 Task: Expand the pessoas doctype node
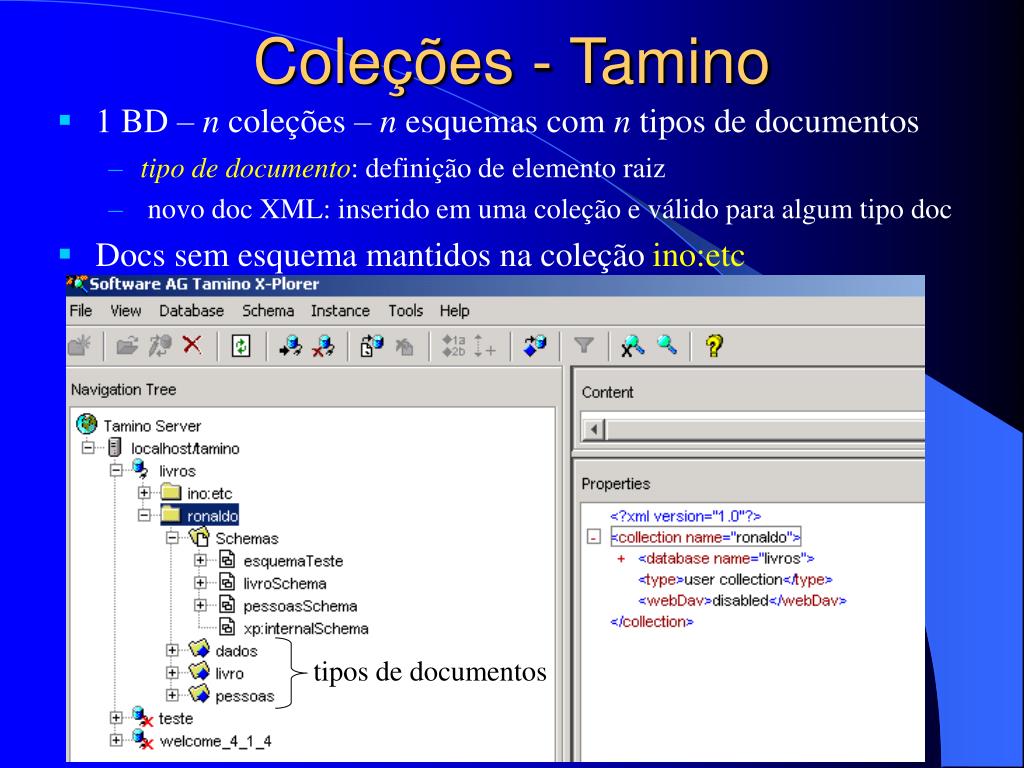(172, 695)
